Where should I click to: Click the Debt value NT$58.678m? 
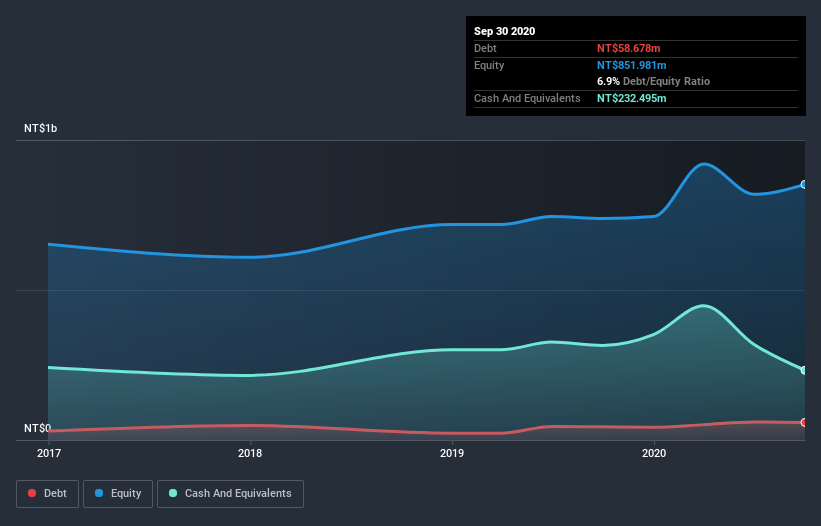click(x=628, y=48)
